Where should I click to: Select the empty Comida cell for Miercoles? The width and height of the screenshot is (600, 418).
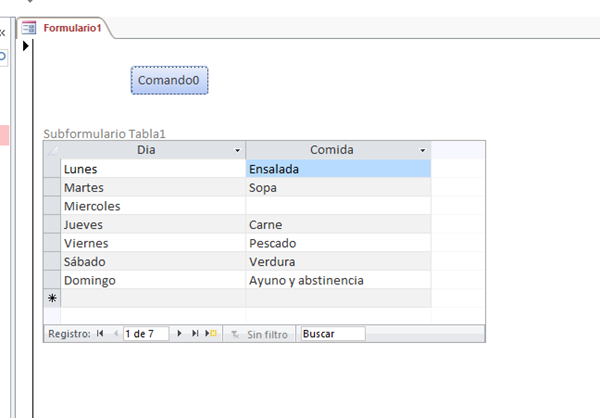point(338,206)
